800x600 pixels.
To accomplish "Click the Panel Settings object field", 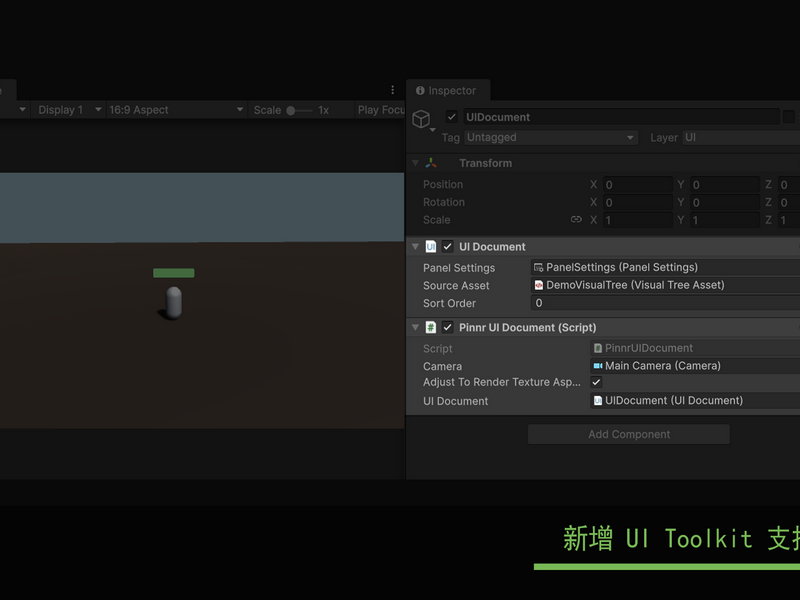I will [665, 267].
